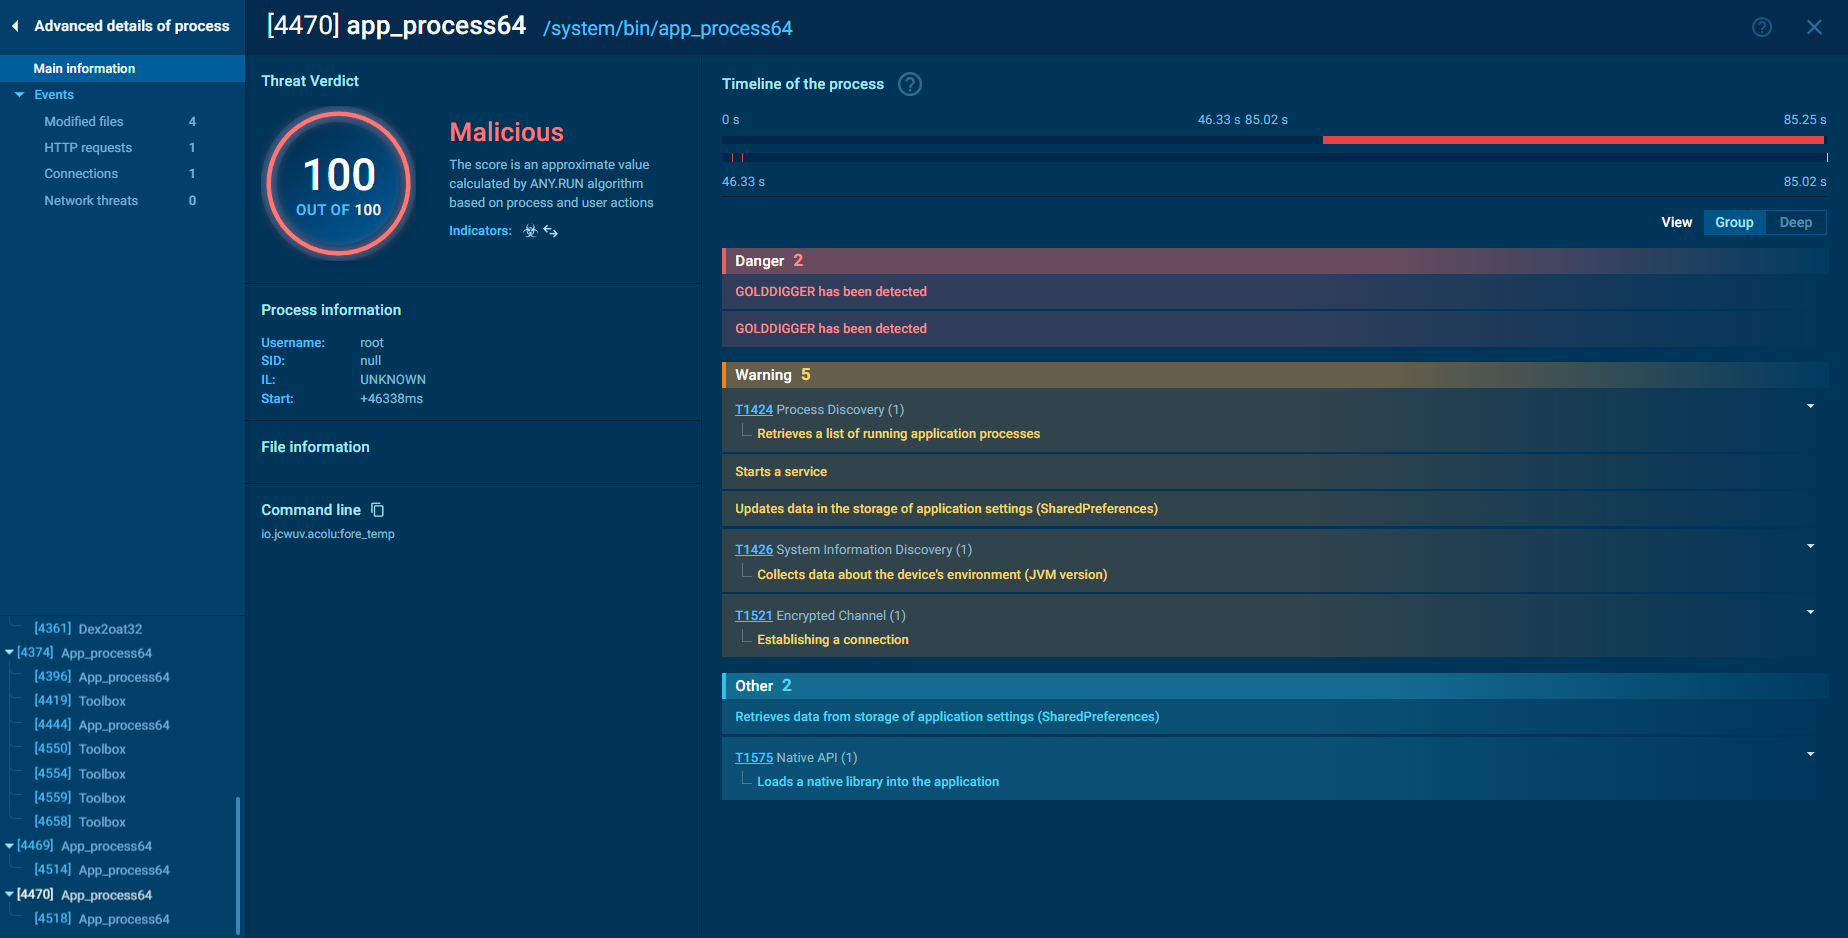Screen dimensions: 1848x938
Task: Close the advanced details panel
Action: [1814, 27]
